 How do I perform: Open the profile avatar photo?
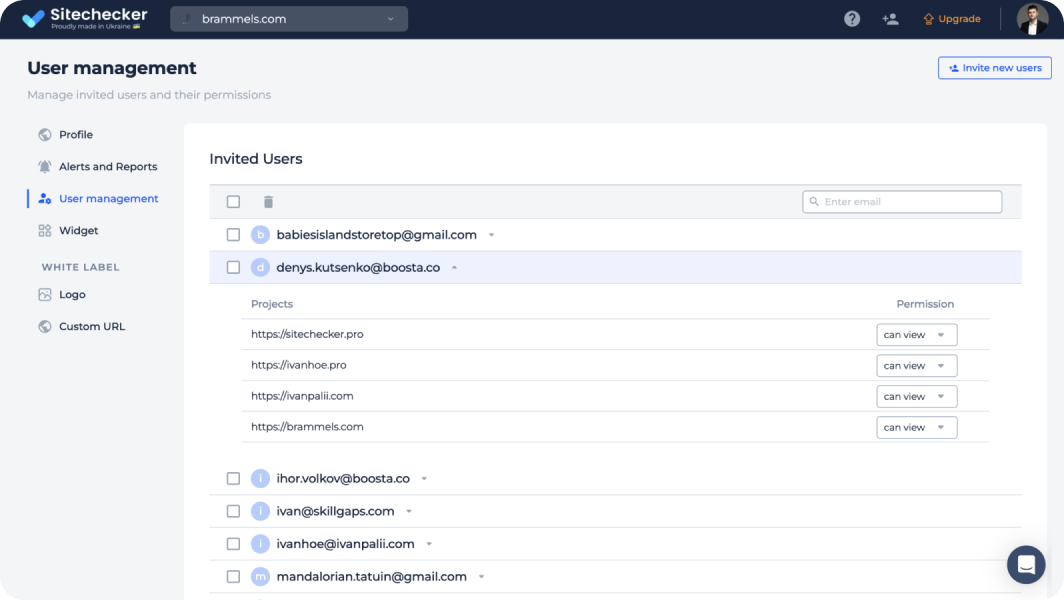click(x=1032, y=19)
